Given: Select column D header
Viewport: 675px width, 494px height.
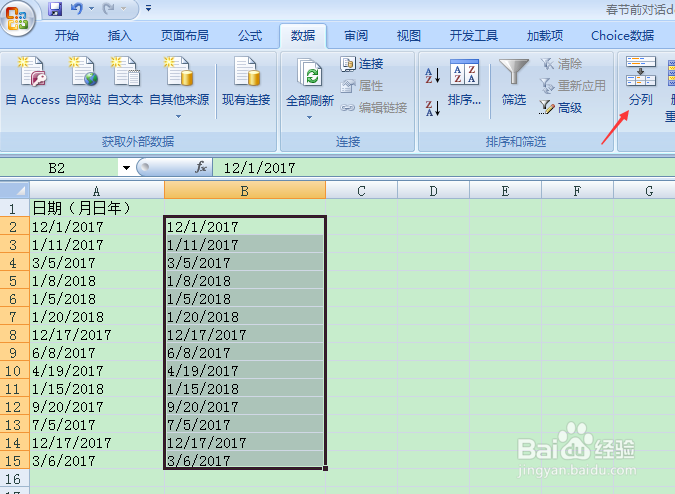Looking at the screenshot, I should 433,191.
